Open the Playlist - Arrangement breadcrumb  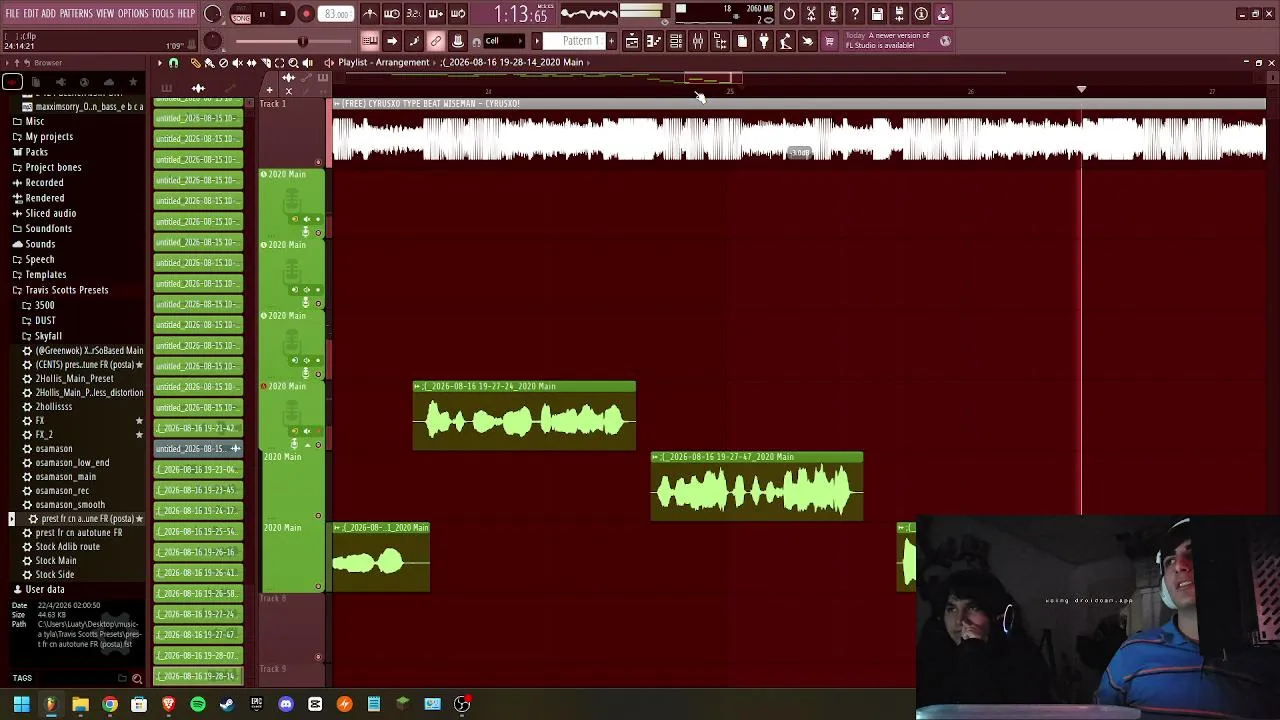[384, 63]
